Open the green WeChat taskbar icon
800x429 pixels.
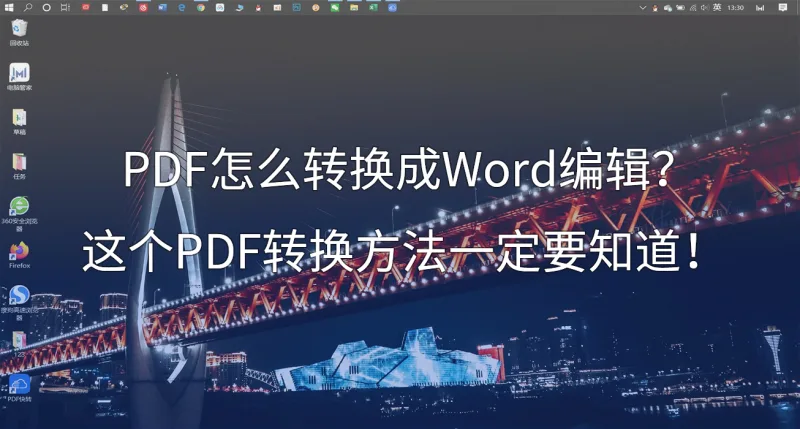click(x=335, y=8)
